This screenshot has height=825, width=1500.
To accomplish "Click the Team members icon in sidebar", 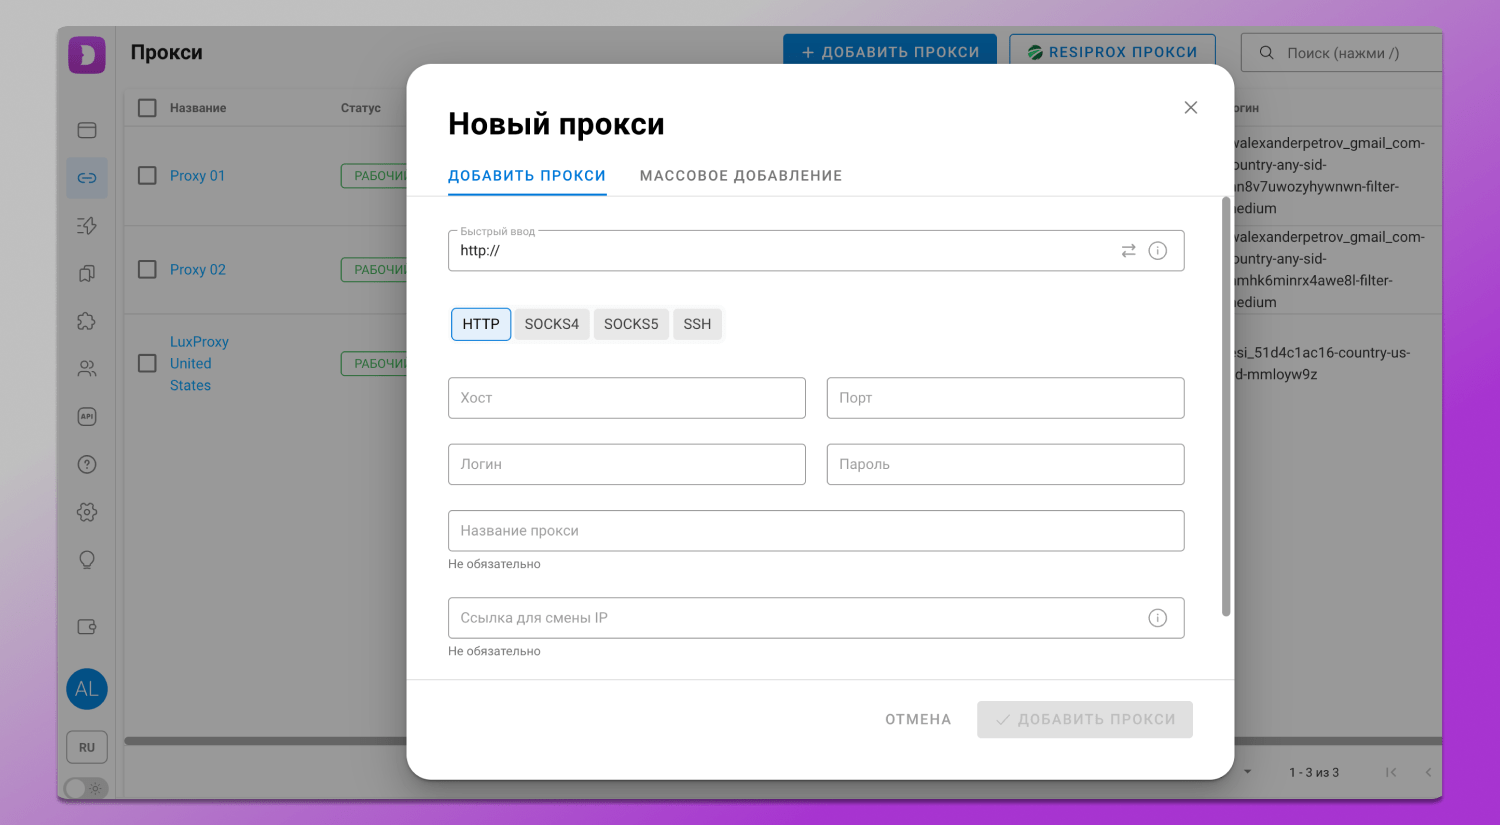I will pyautogui.click(x=86, y=368).
